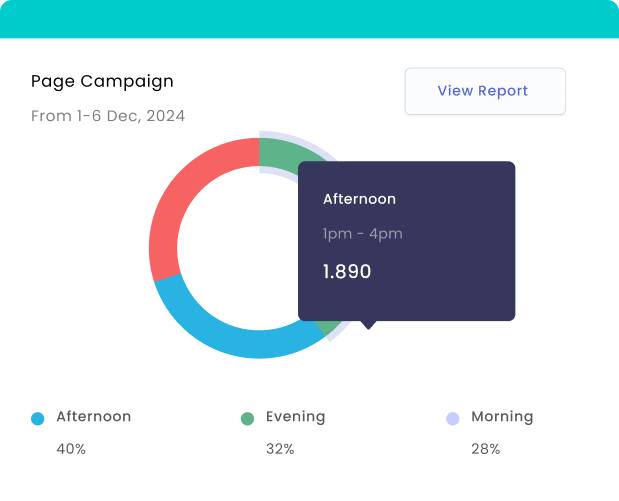Screen dimensions: 619x501
Task: Click the From 1-6 Dec, 2024 date range
Action: (x=108, y=116)
